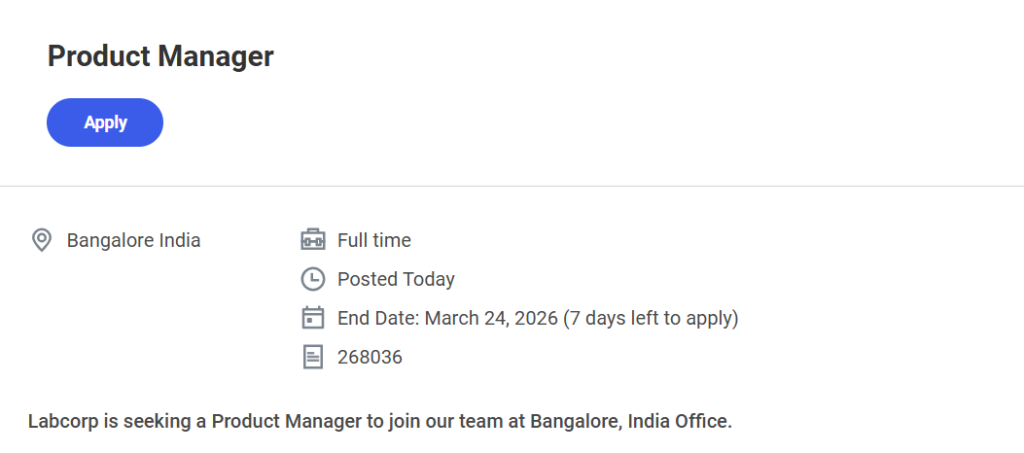
Task: Click the briefcase icon beside Full time
Action: click(313, 240)
